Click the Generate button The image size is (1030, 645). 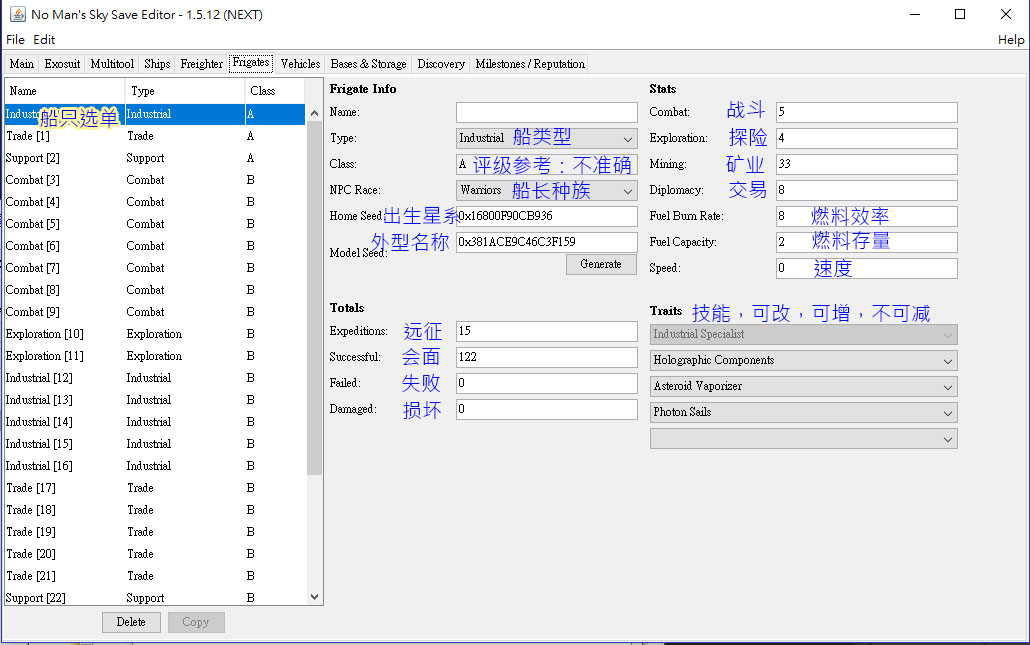(601, 264)
